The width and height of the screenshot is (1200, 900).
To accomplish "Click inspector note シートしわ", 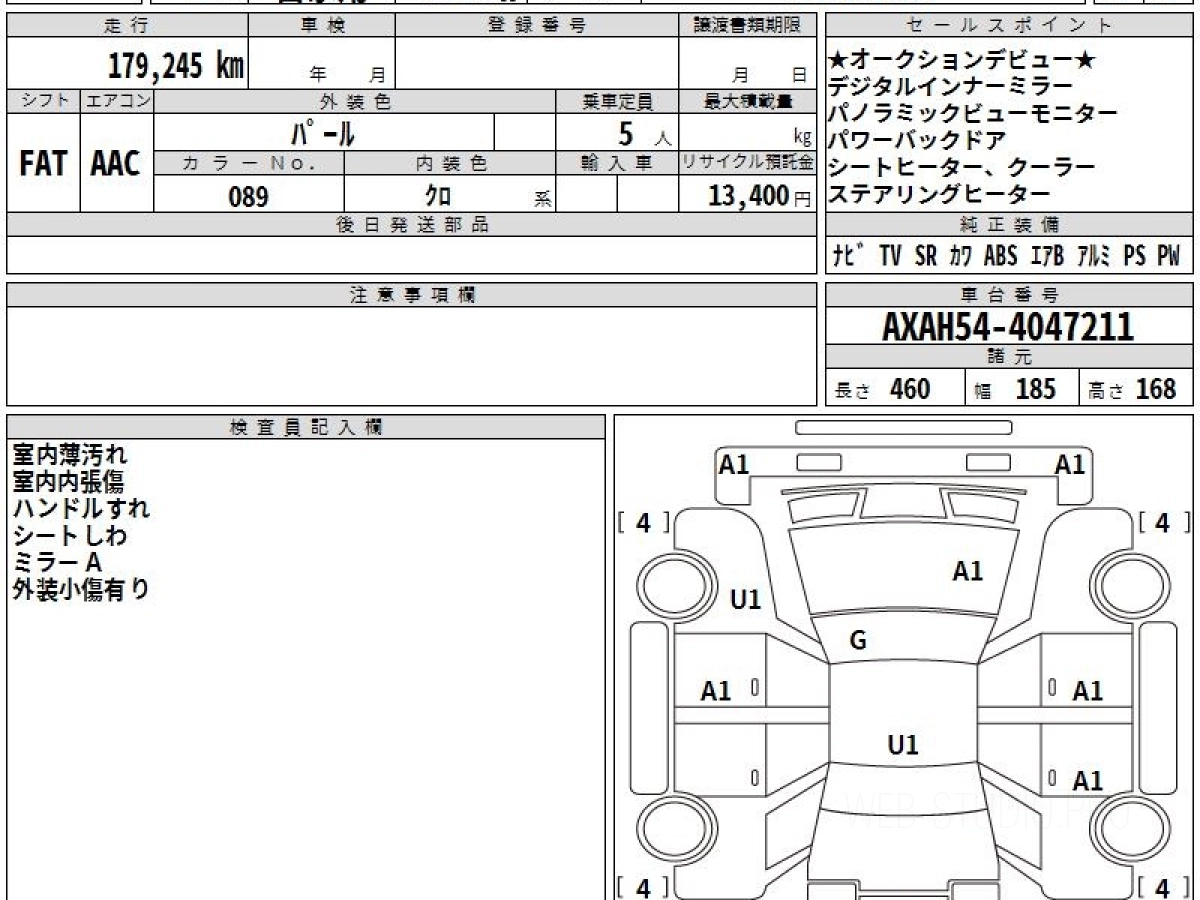I will point(69,535).
